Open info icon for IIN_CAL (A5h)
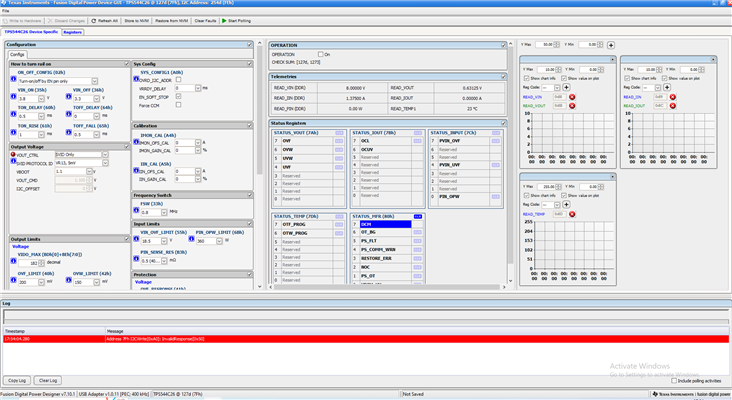 pos(136,170)
